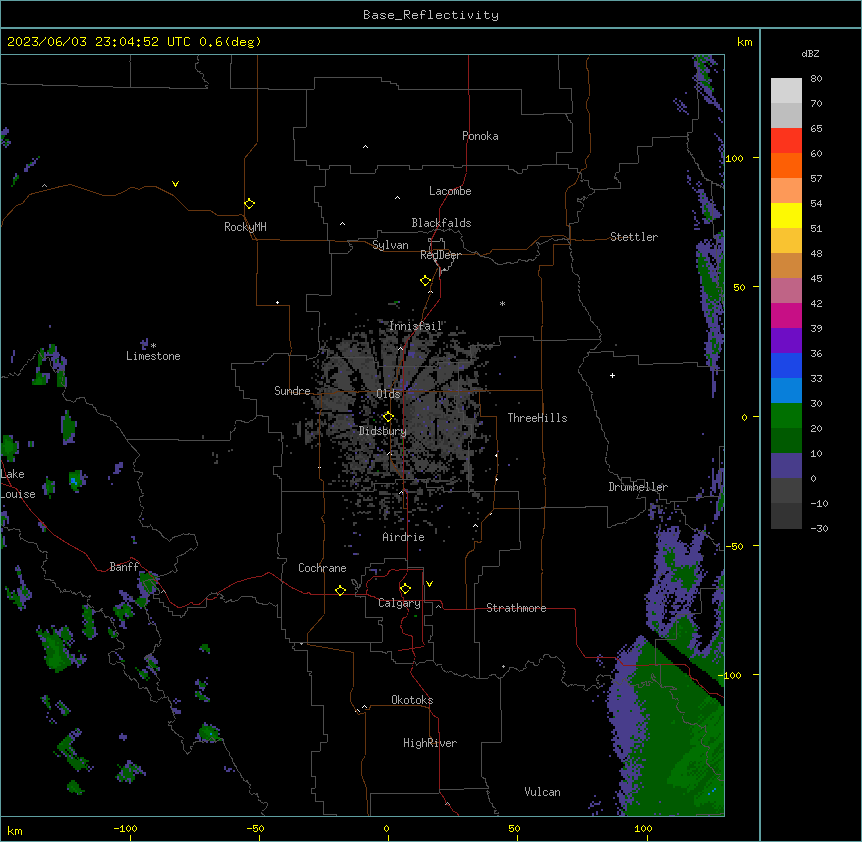Viewport: 862px width, 842px height.
Task: Click the yellow marker below Cochrane
Action: 340,590
